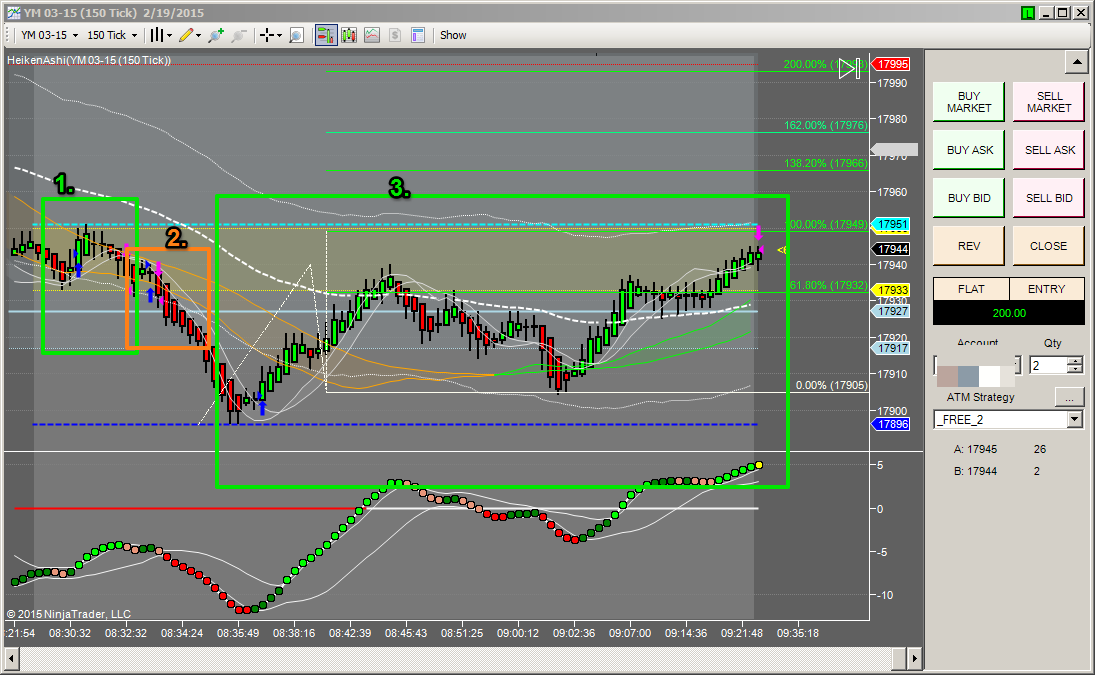Click the 162.00% (17976) Fibonacci label
1095x675 pixels.
[x=825, y=125]
